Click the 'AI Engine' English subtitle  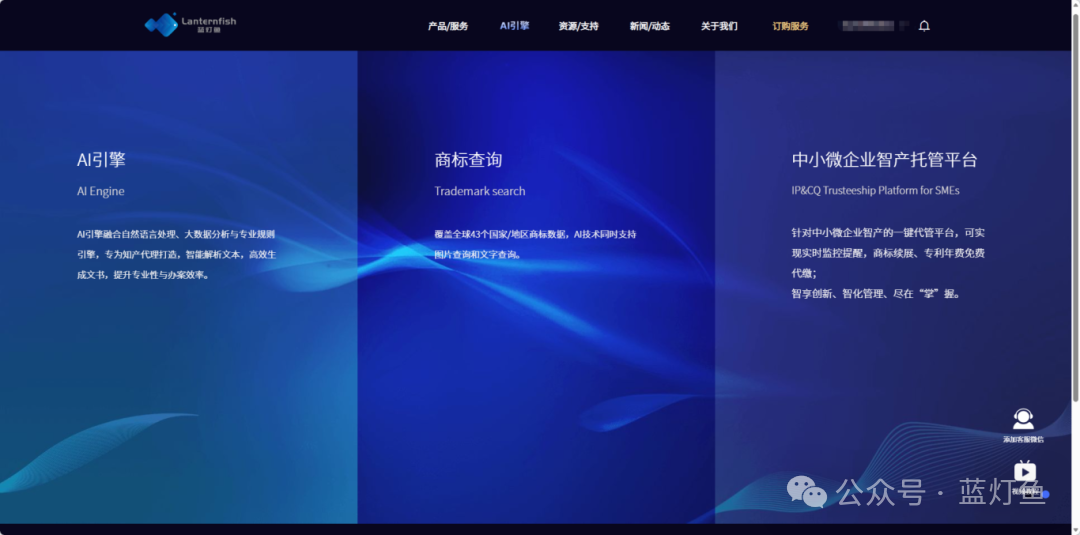point(100,191)
